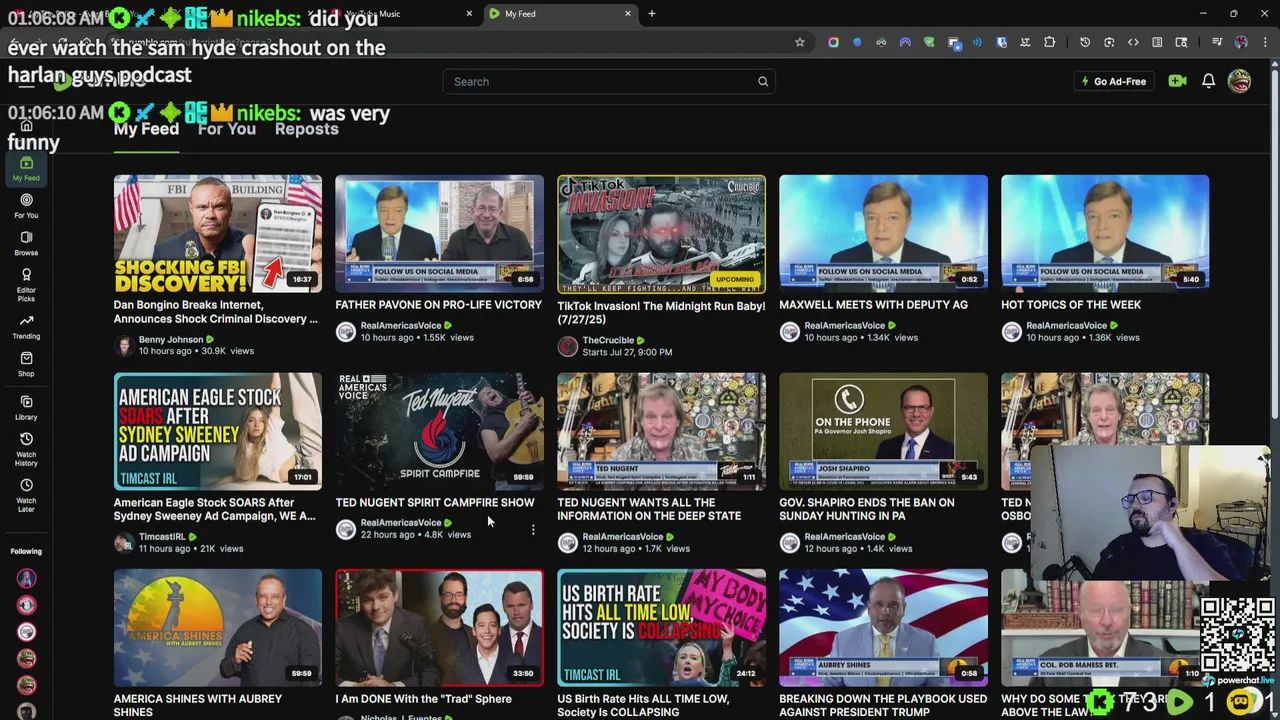
Task: Click the Go Ad-Free button
Action: click(1113, 81)
